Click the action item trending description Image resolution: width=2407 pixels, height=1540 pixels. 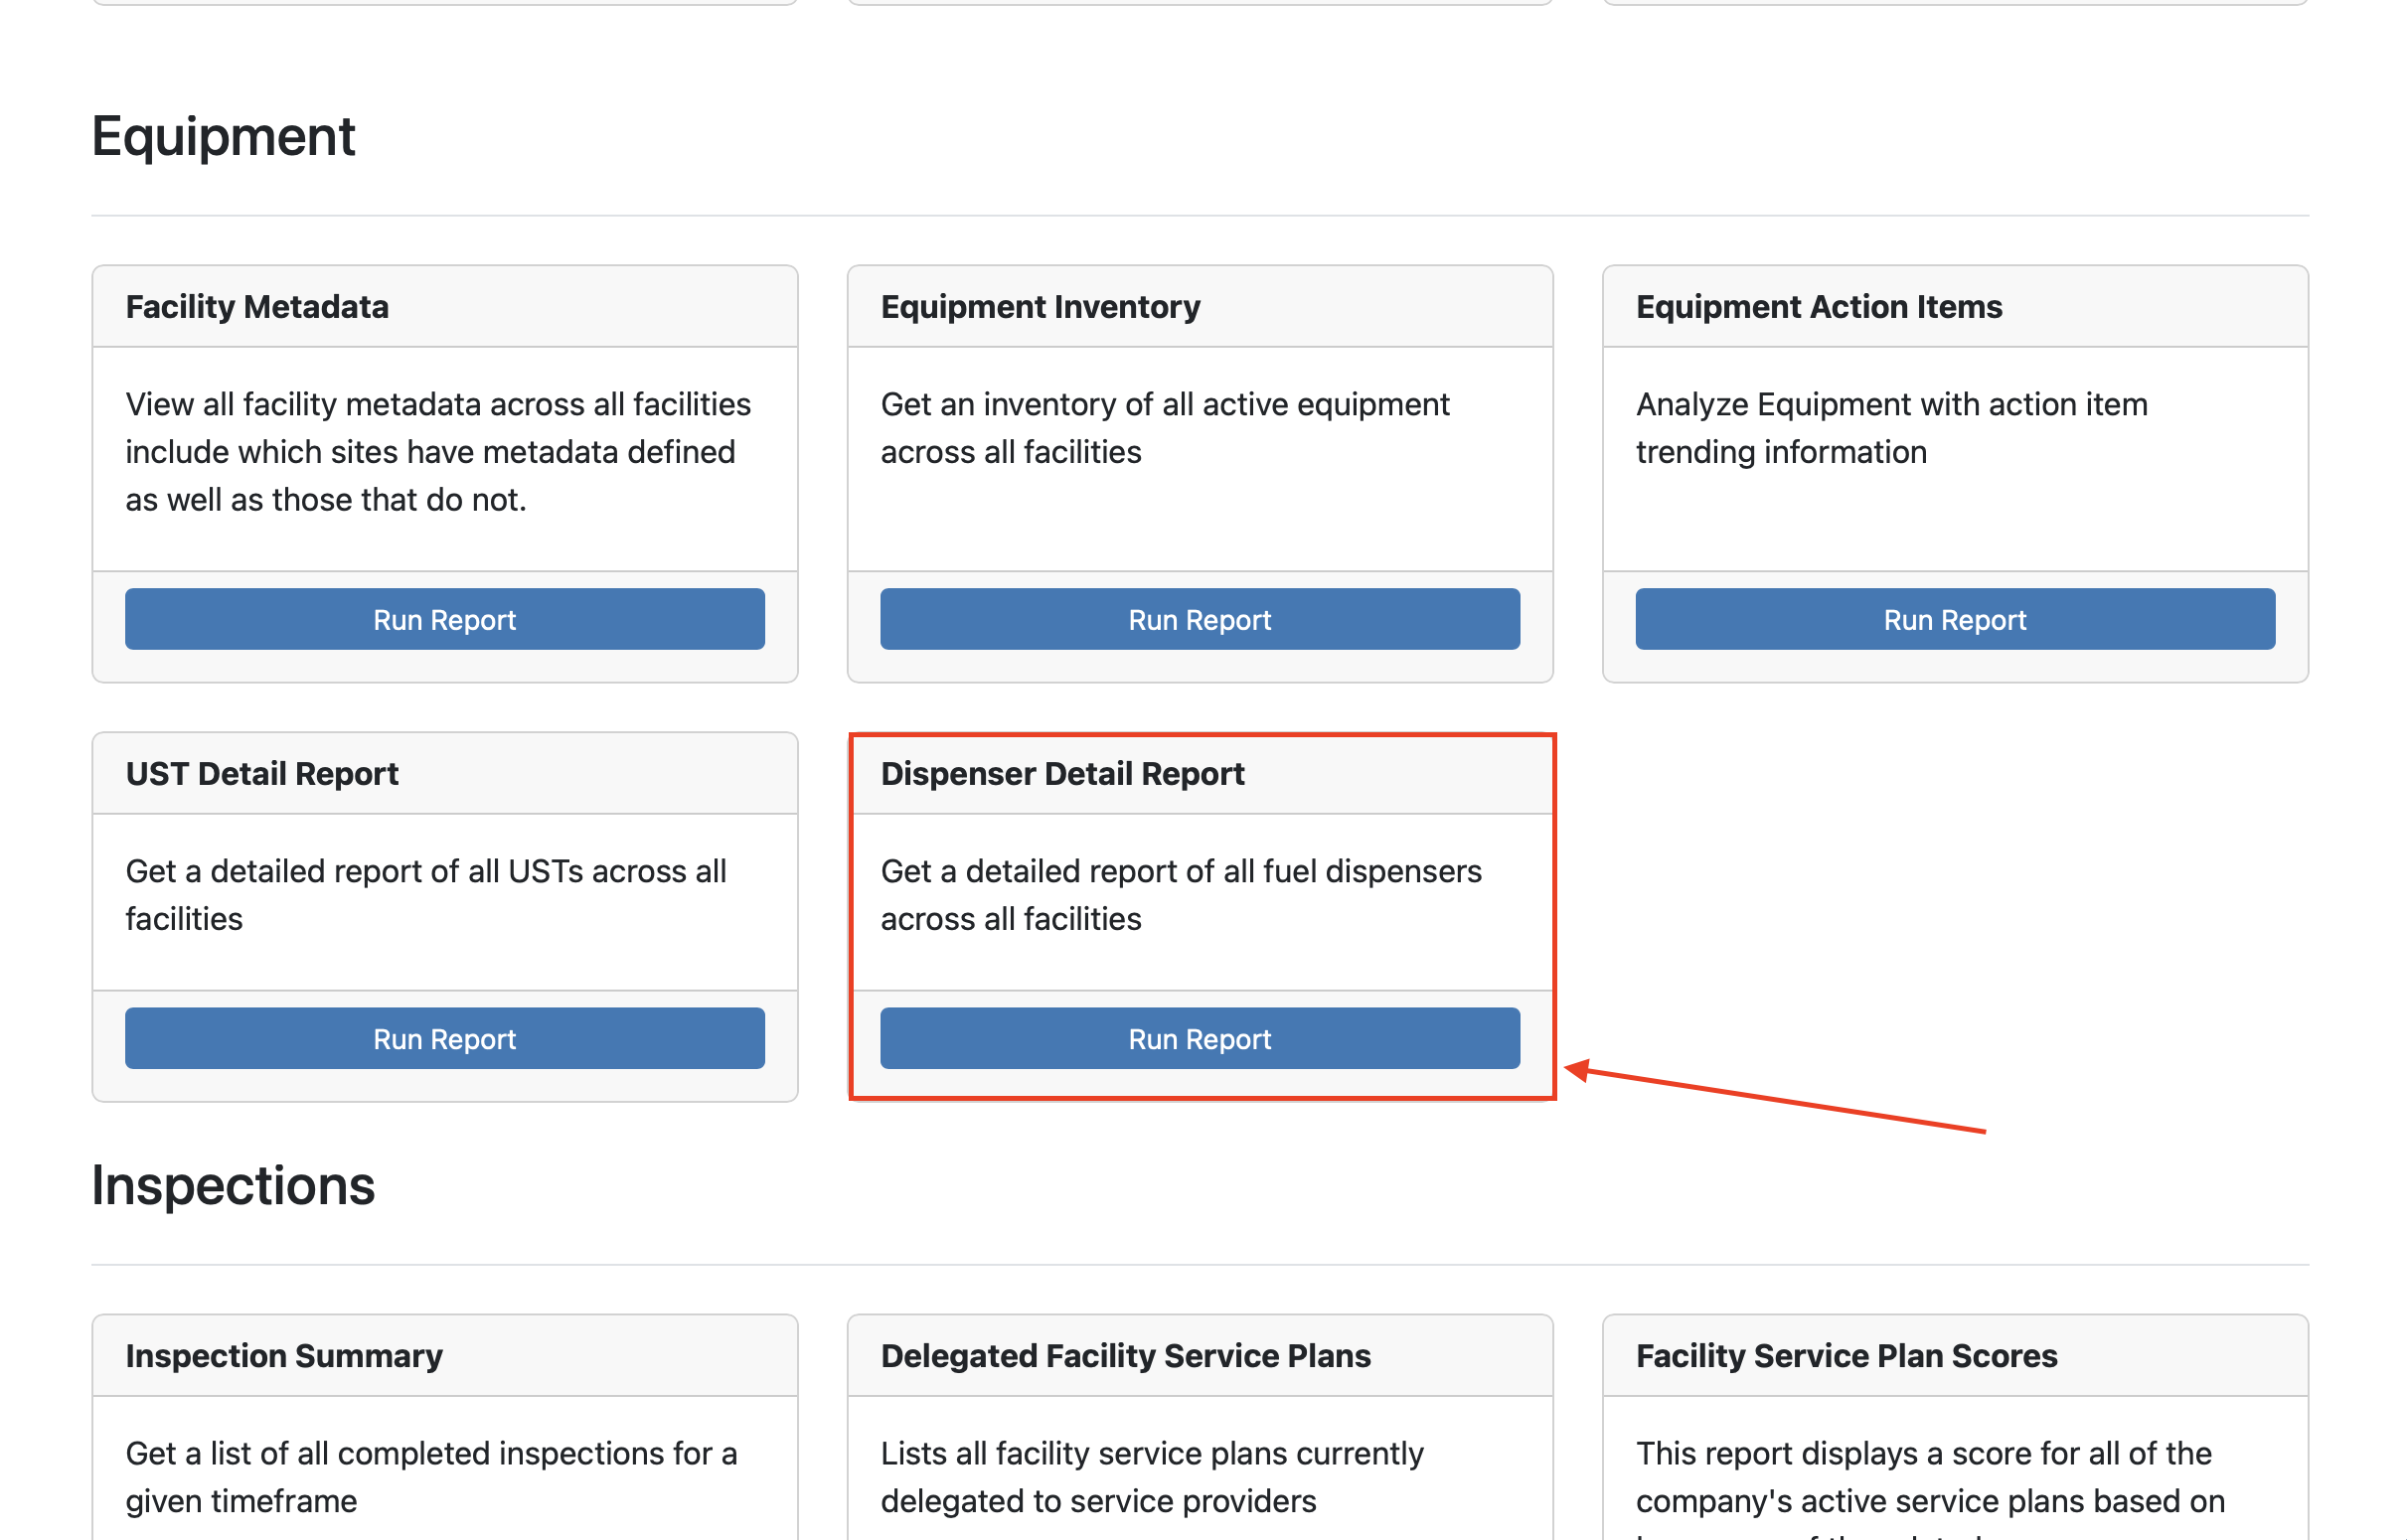click(x=1890, y=427)
